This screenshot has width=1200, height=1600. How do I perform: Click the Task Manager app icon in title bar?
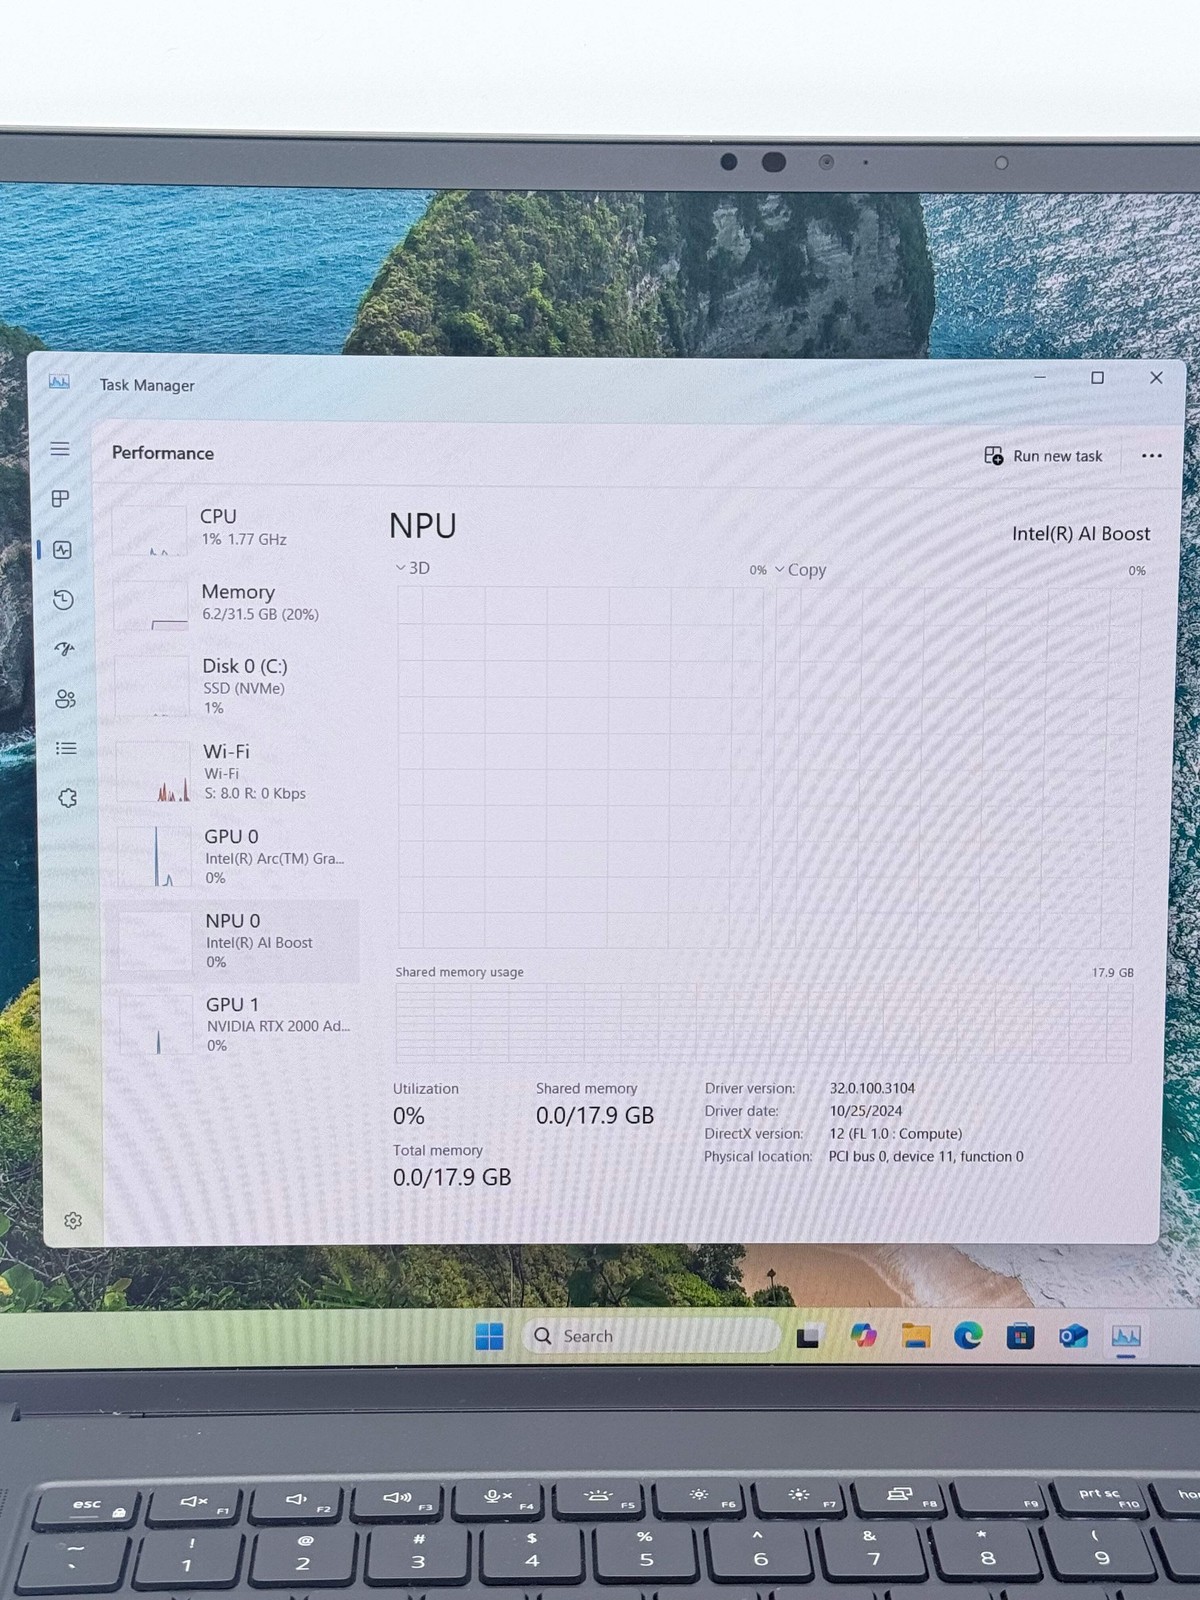[59, 382]
